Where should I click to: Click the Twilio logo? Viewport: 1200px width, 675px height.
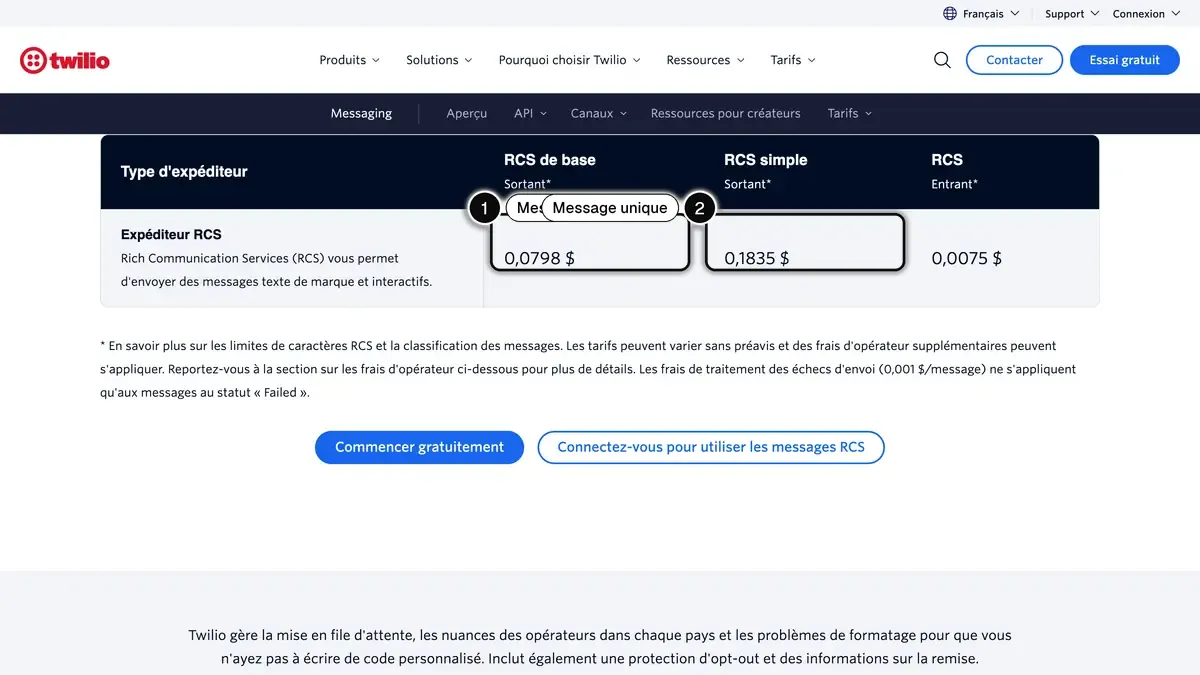(65, 60)
